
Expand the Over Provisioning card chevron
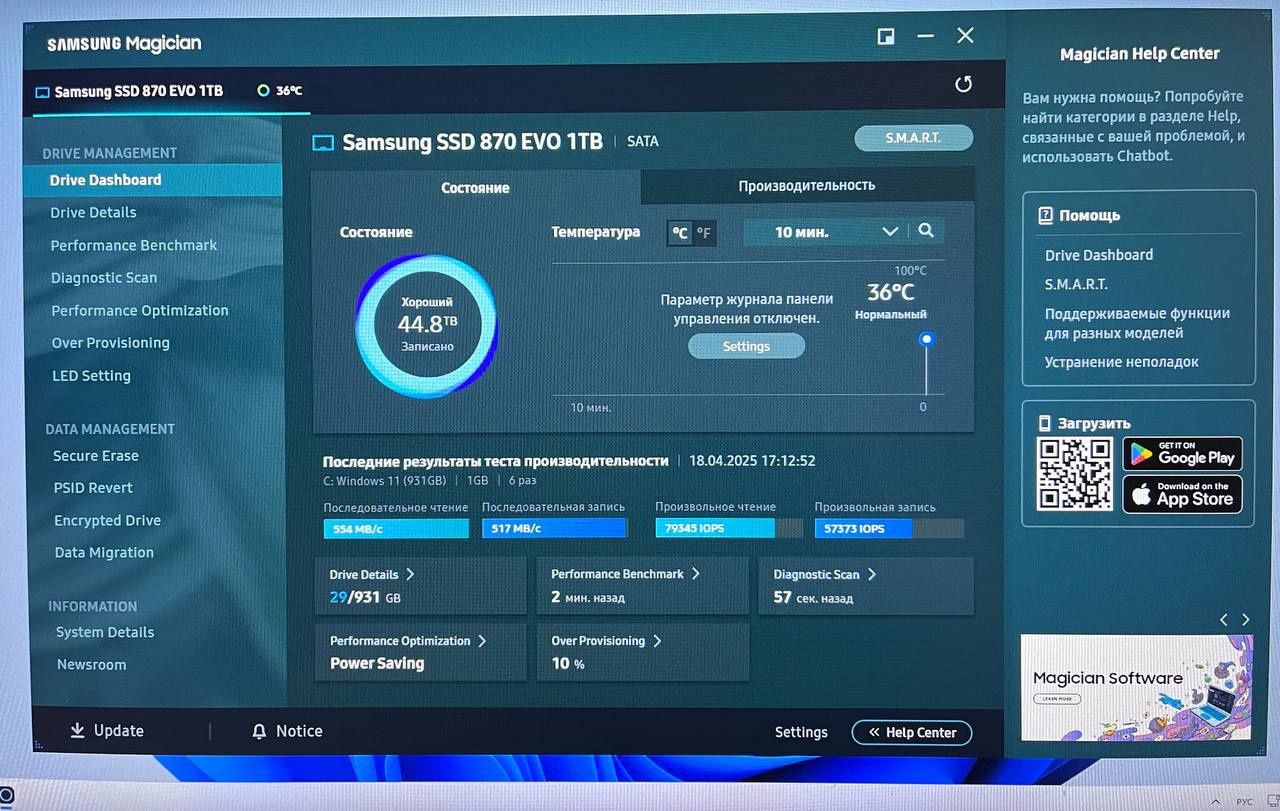pyautogui.click(x=657, y=640)
